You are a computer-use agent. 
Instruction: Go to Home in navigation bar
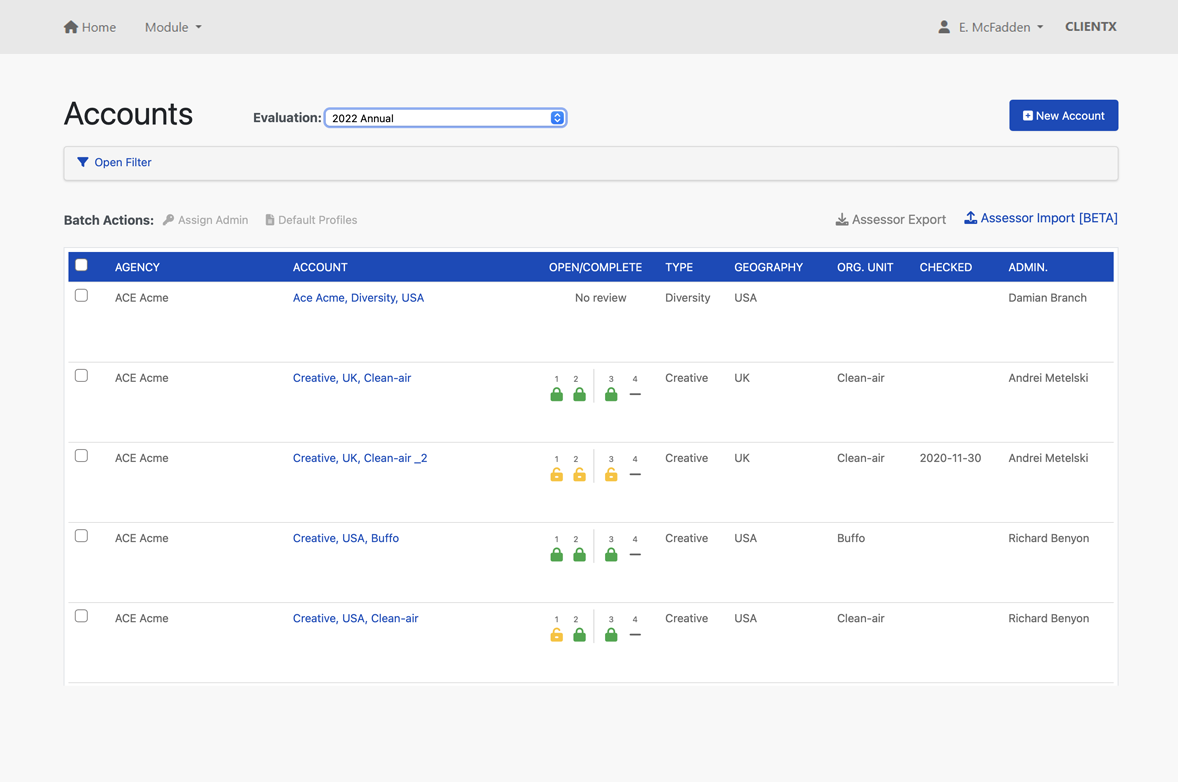[x=90, y=27]
